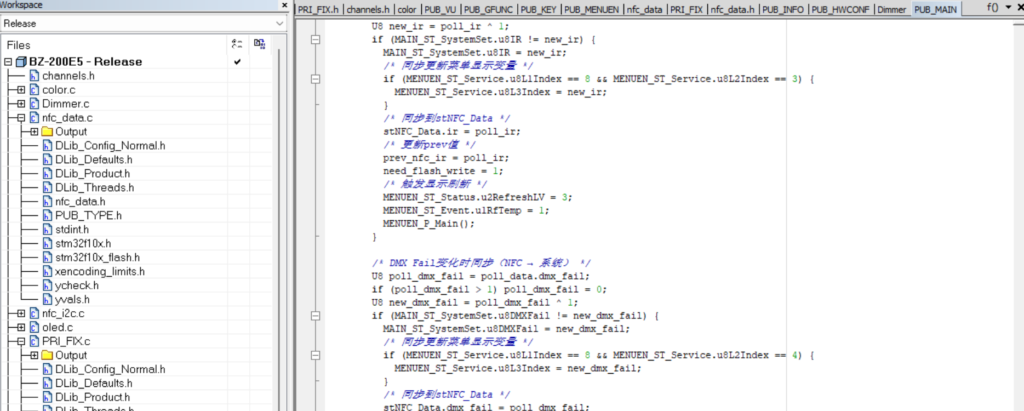Screen dimensions: 1024x411
Task: Select DLib_Product.h under nfc_data.c
Action: (92, 173)
